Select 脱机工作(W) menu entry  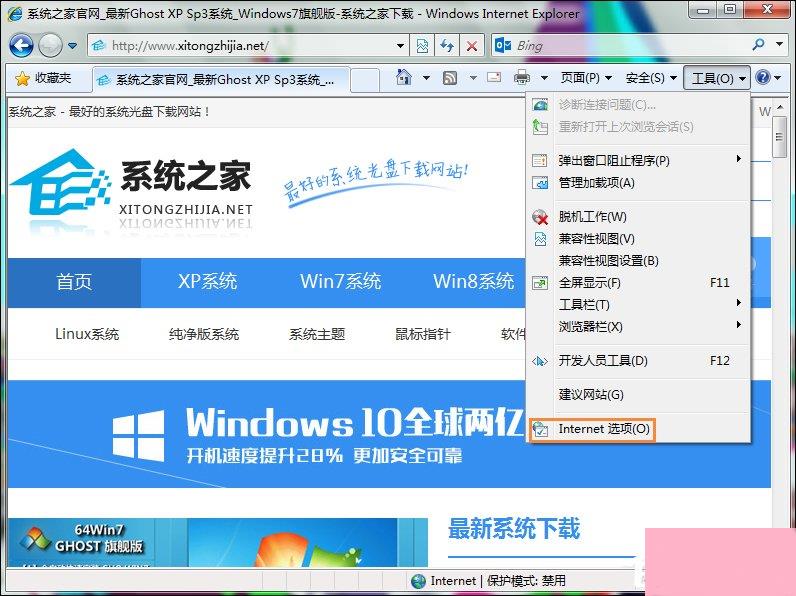point(639,217)
